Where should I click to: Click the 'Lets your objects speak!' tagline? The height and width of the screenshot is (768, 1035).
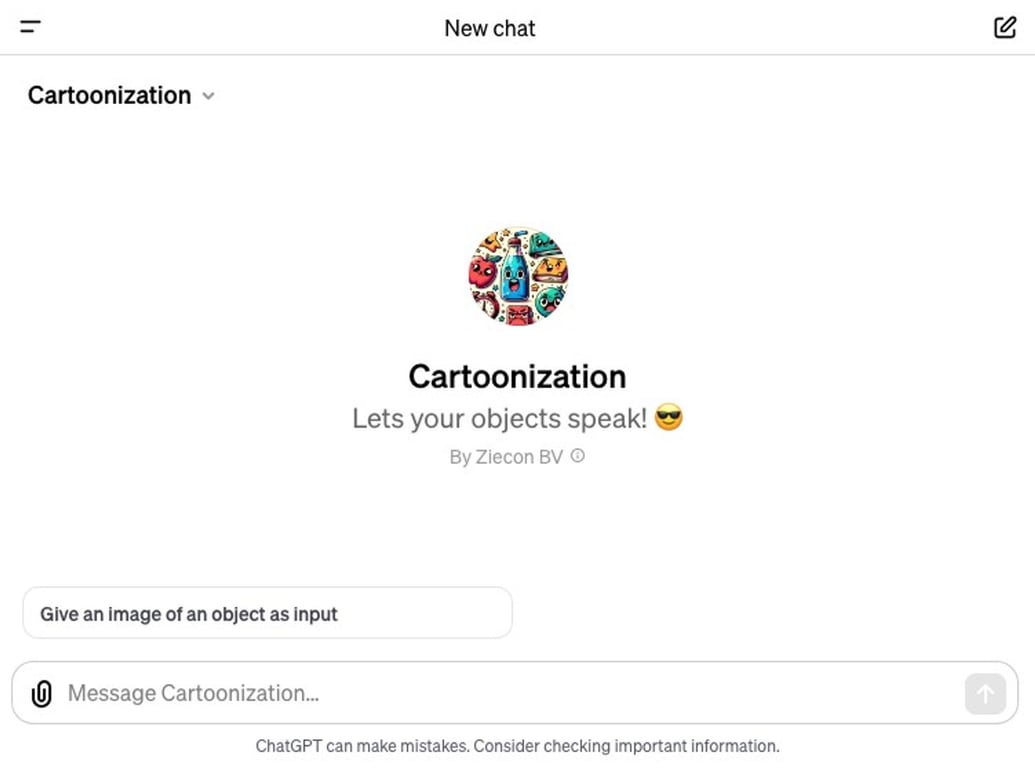pyautogui.click(x=498, y=418)
